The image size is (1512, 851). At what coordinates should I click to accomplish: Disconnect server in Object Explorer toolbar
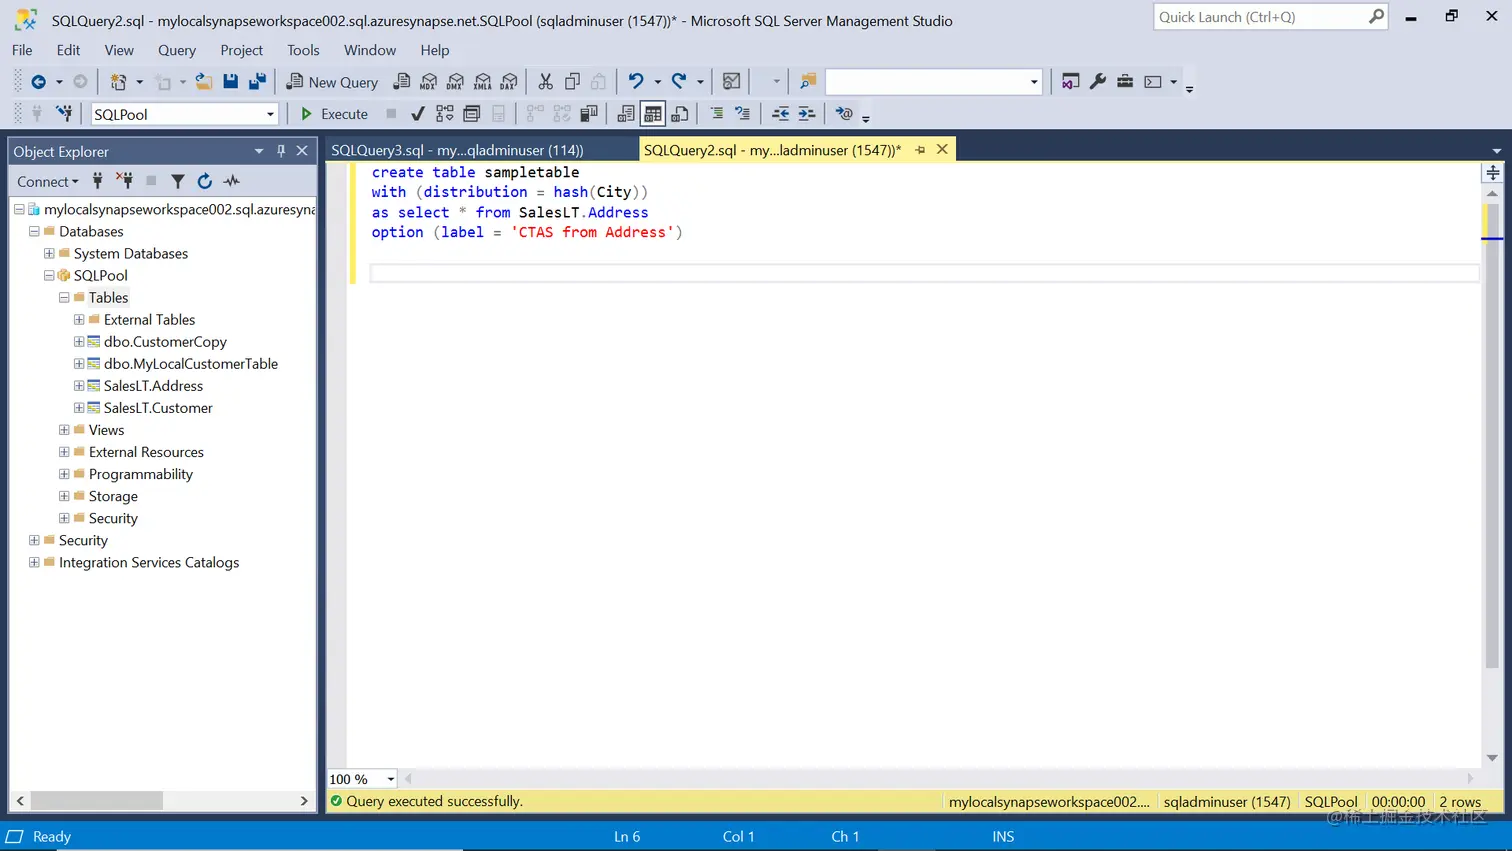click(x=124, y=181)
